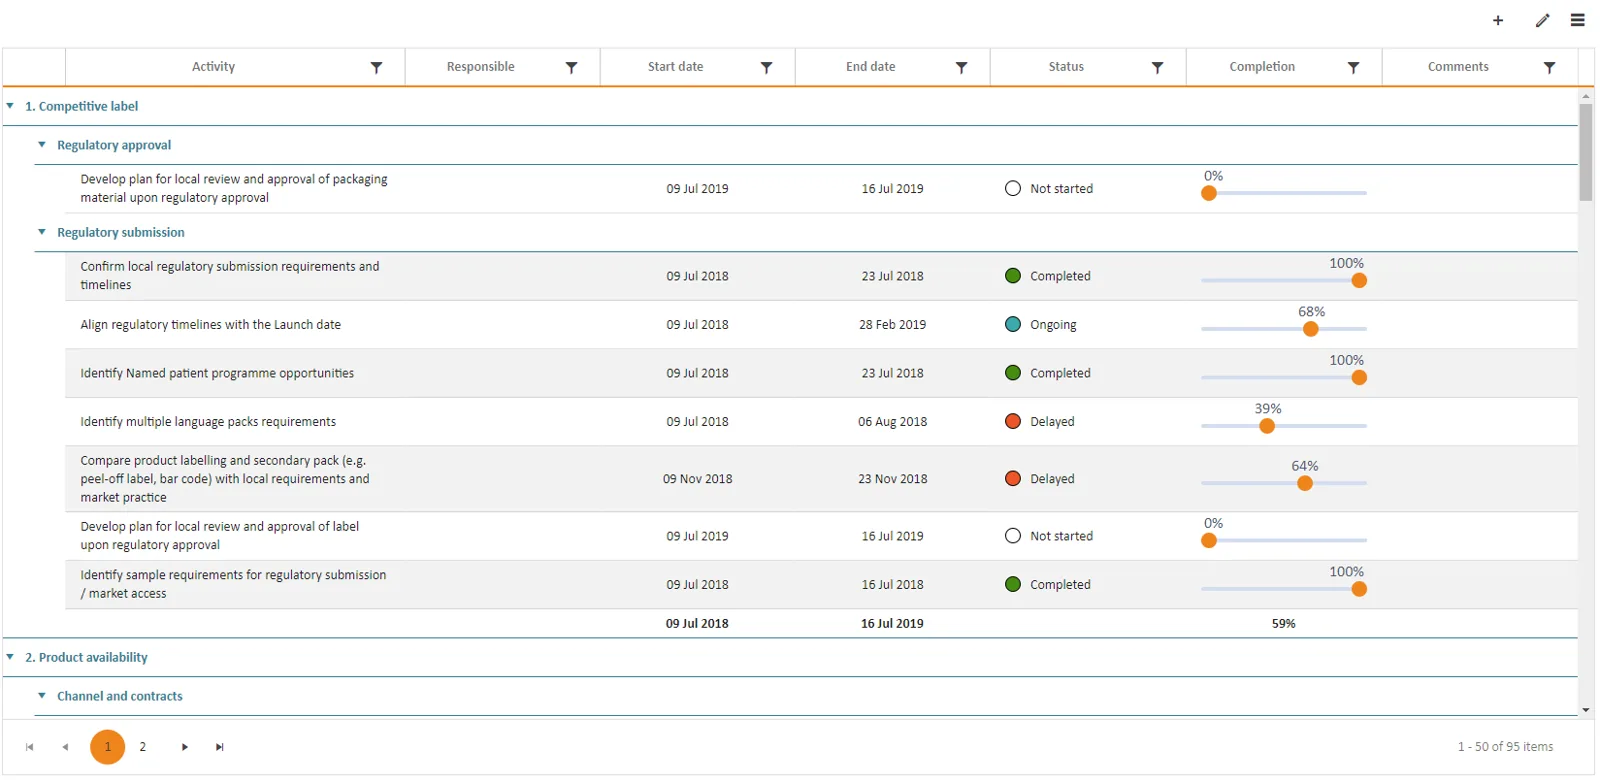Go to first page arrow
Screen dimensions: 1600x782
(30, 747)
